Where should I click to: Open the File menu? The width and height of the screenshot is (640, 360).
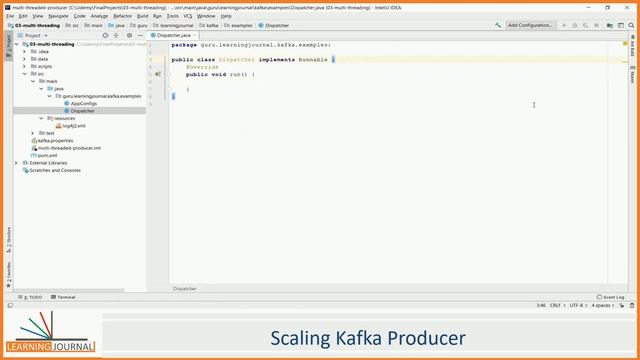(10, 16)
